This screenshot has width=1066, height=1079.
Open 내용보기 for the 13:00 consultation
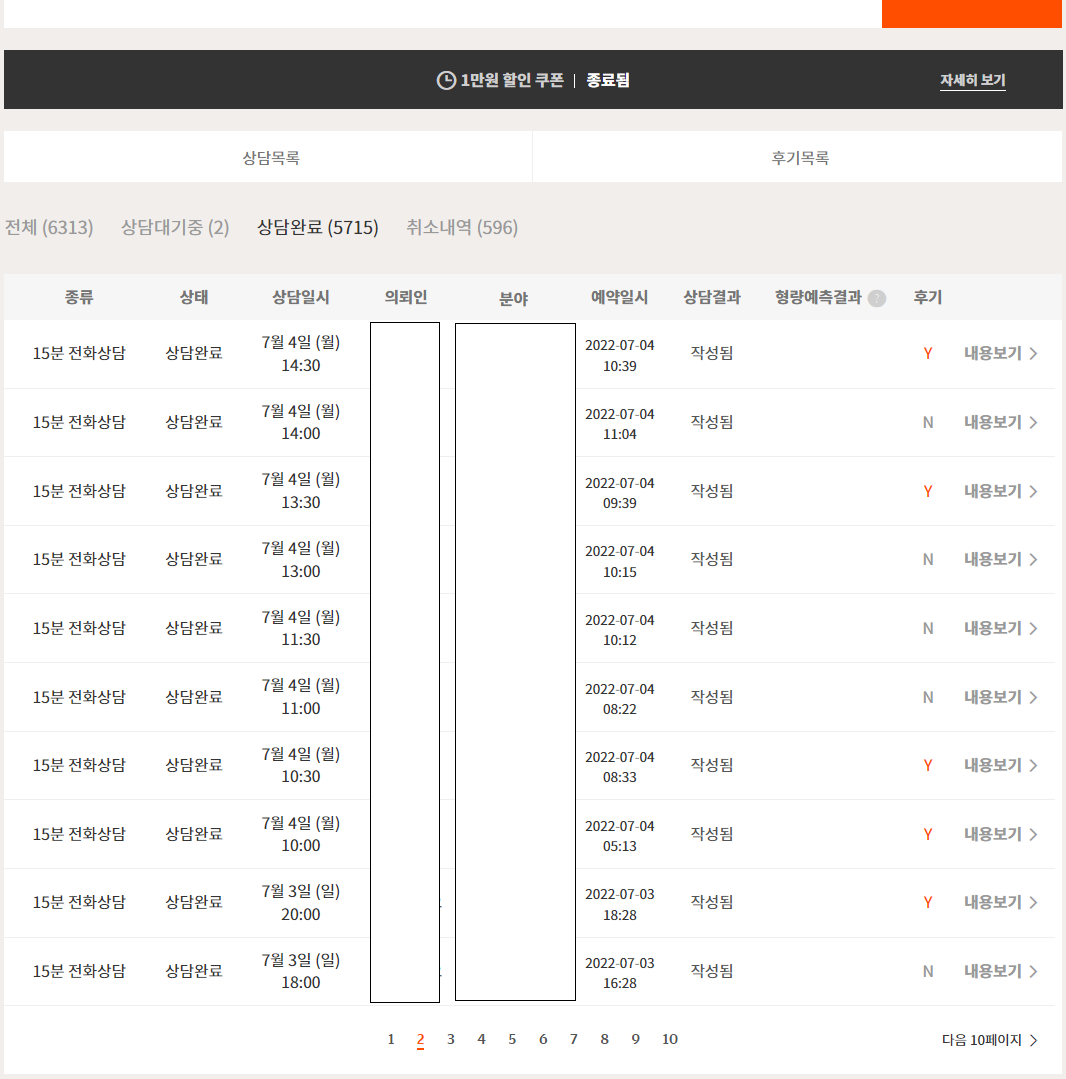[1000, 559]
